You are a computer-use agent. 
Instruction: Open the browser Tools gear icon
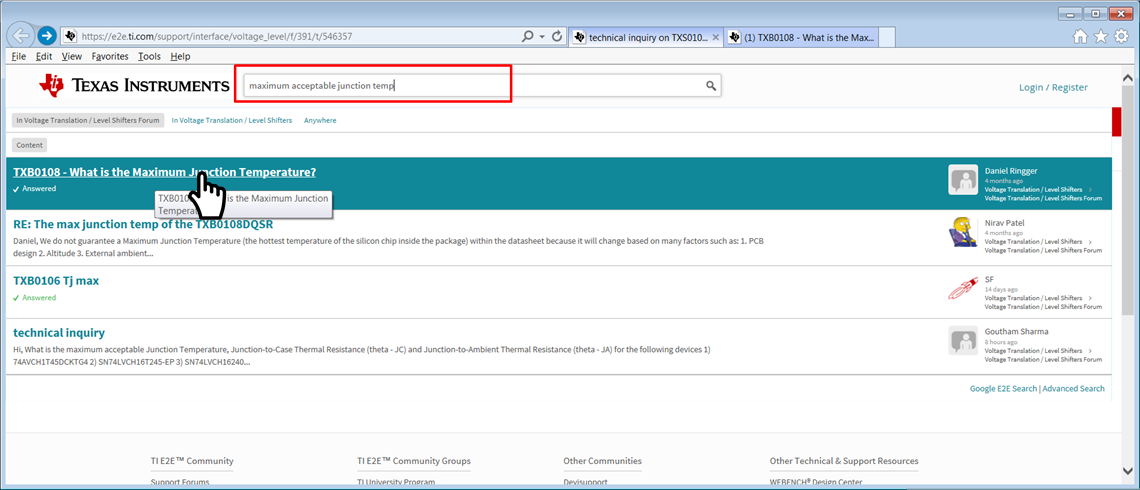pos(1122,36)
